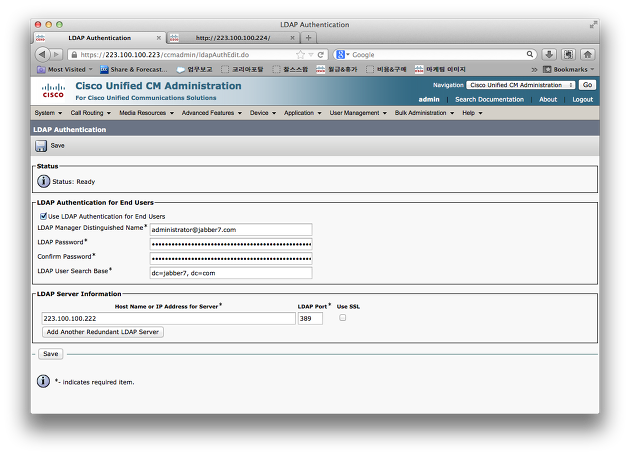Viewport: 630px width, 456px height.
Task: Select the LDAP Authentication browser tab
Action: click(99, 38)
